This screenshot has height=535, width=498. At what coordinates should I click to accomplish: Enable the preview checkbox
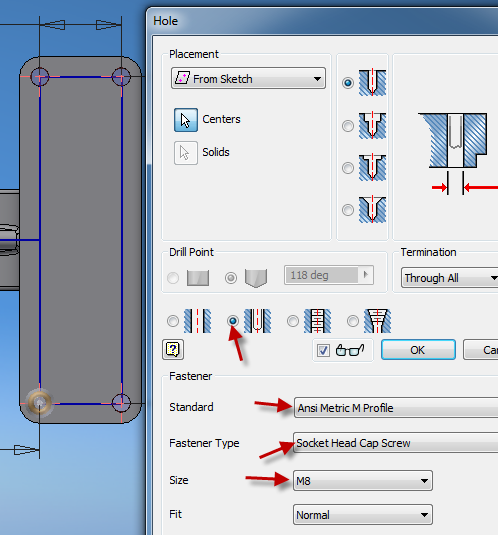[x=323, y=350]
